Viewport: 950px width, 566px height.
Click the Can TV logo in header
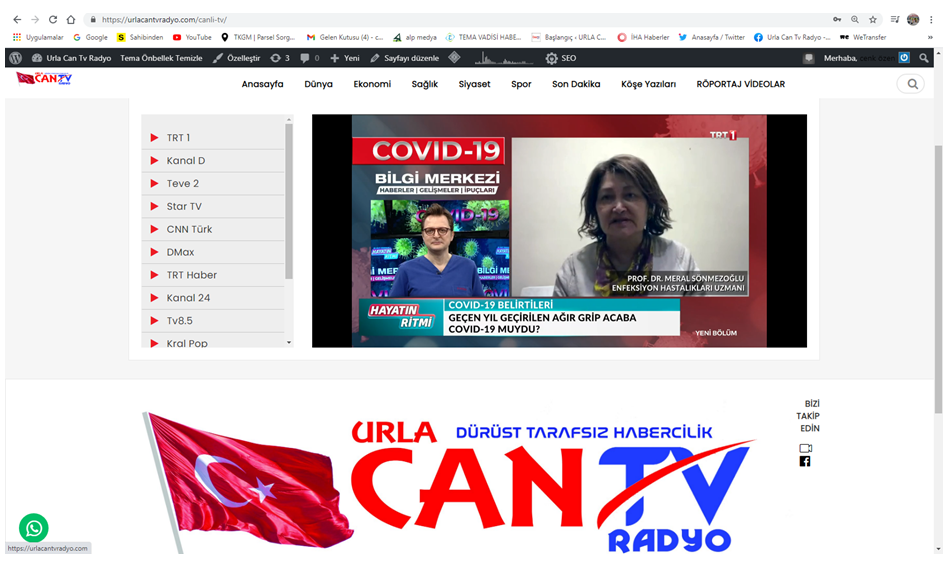pyautogui.click(x=45, y=79)
